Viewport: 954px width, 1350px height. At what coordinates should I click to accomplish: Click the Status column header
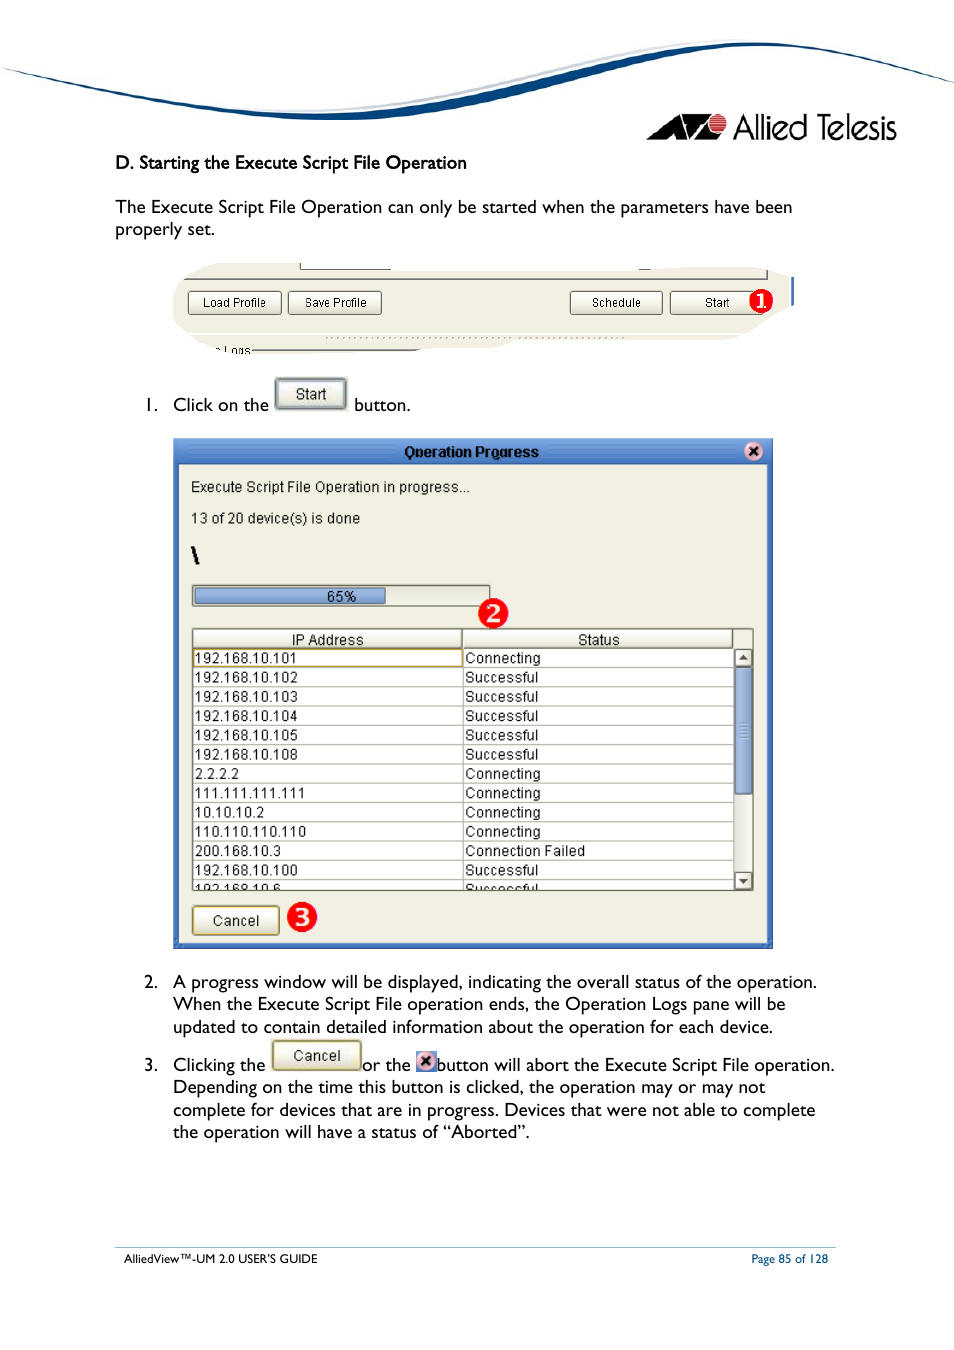(598, 640)
